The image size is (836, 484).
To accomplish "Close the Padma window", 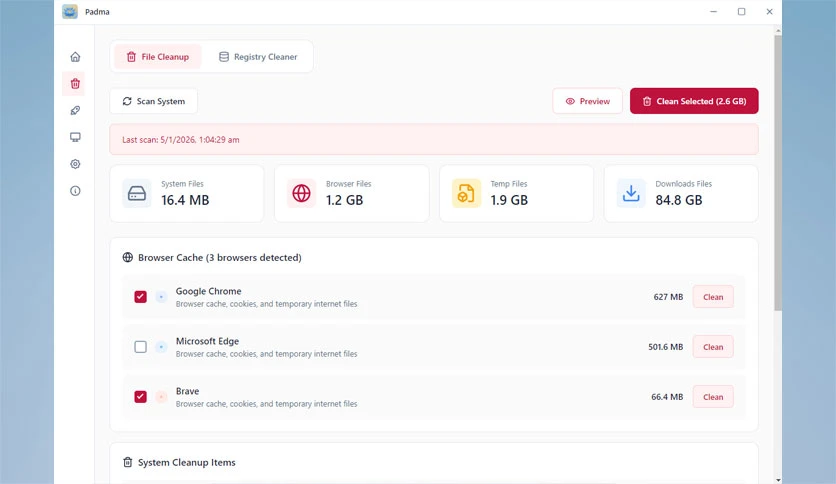I will (x=769, y=12).
